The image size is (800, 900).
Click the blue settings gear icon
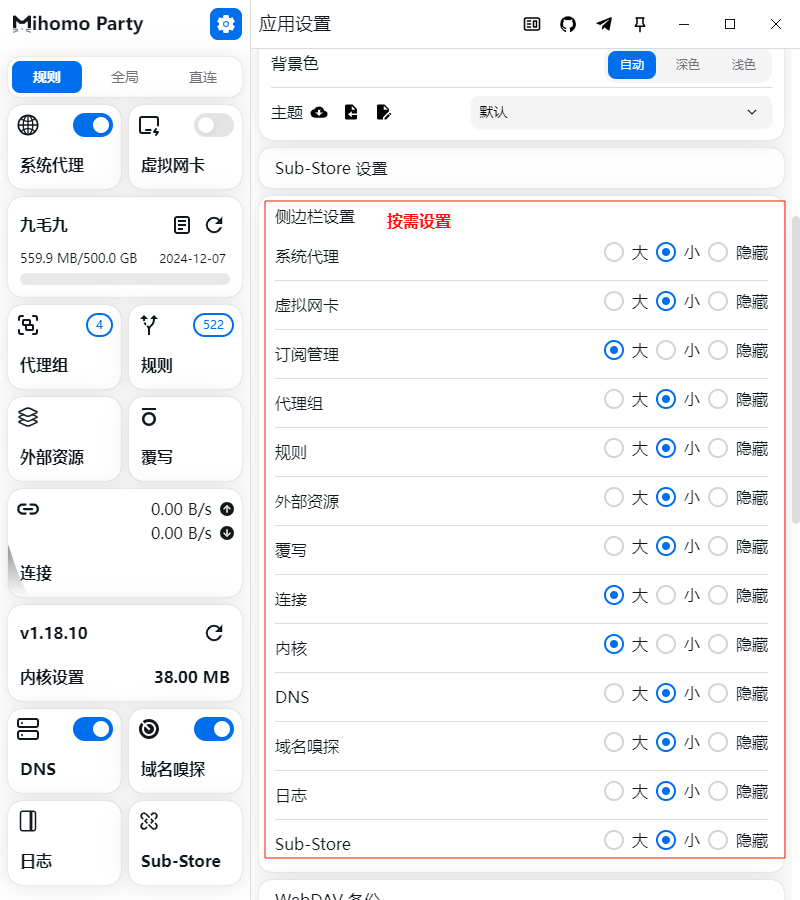pos(226,24)
